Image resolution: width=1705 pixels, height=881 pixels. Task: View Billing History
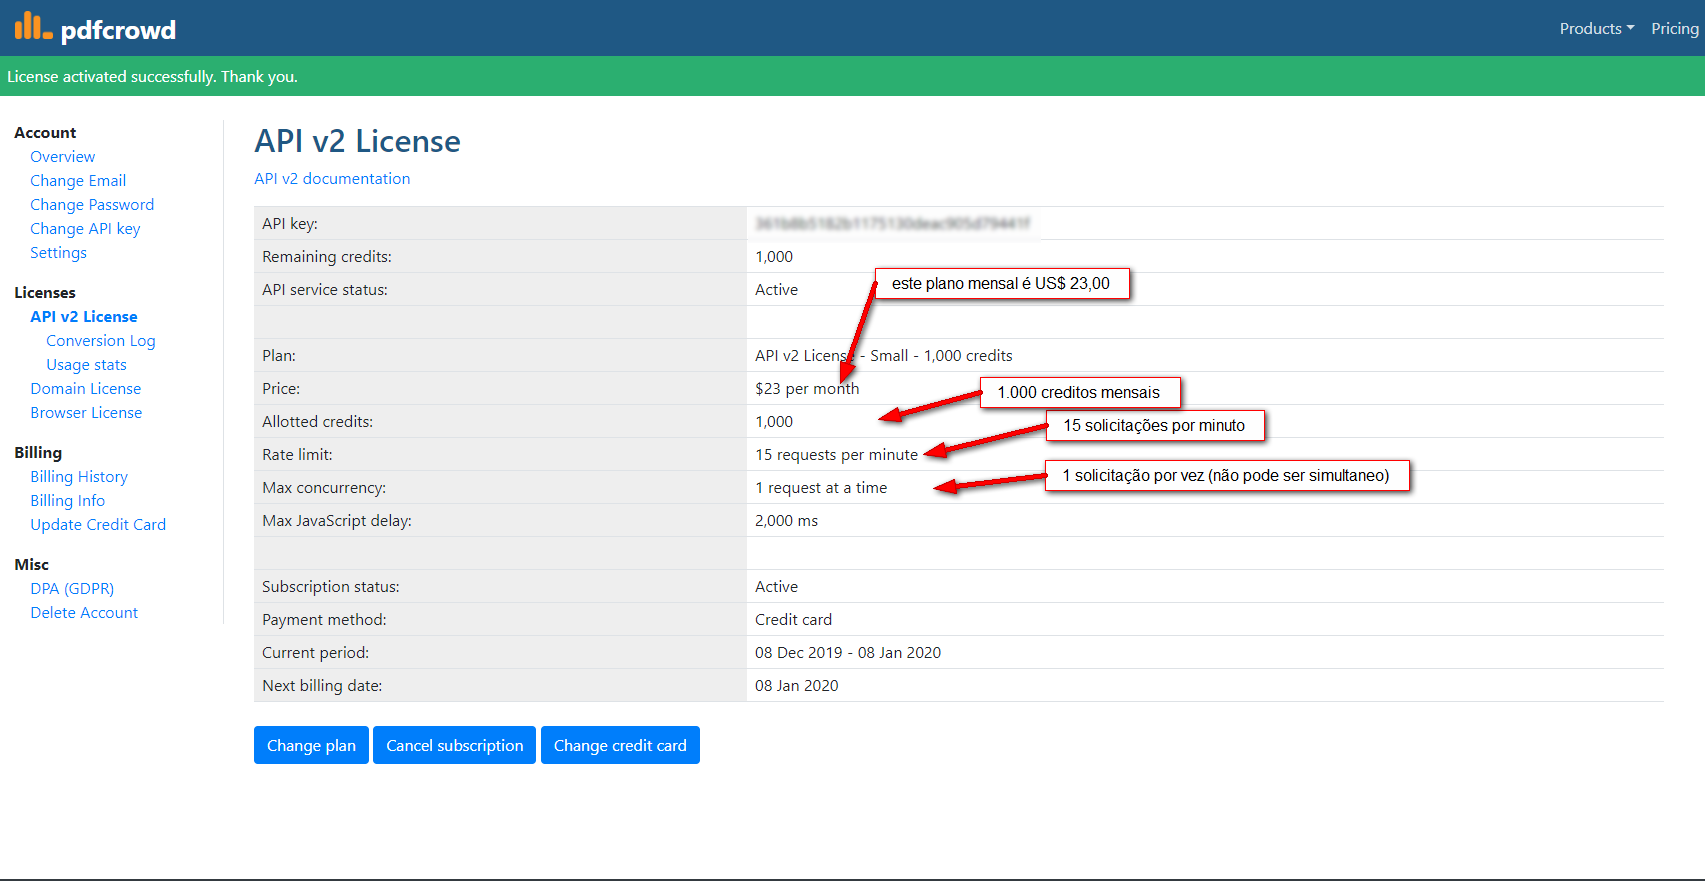click(79, 477)
